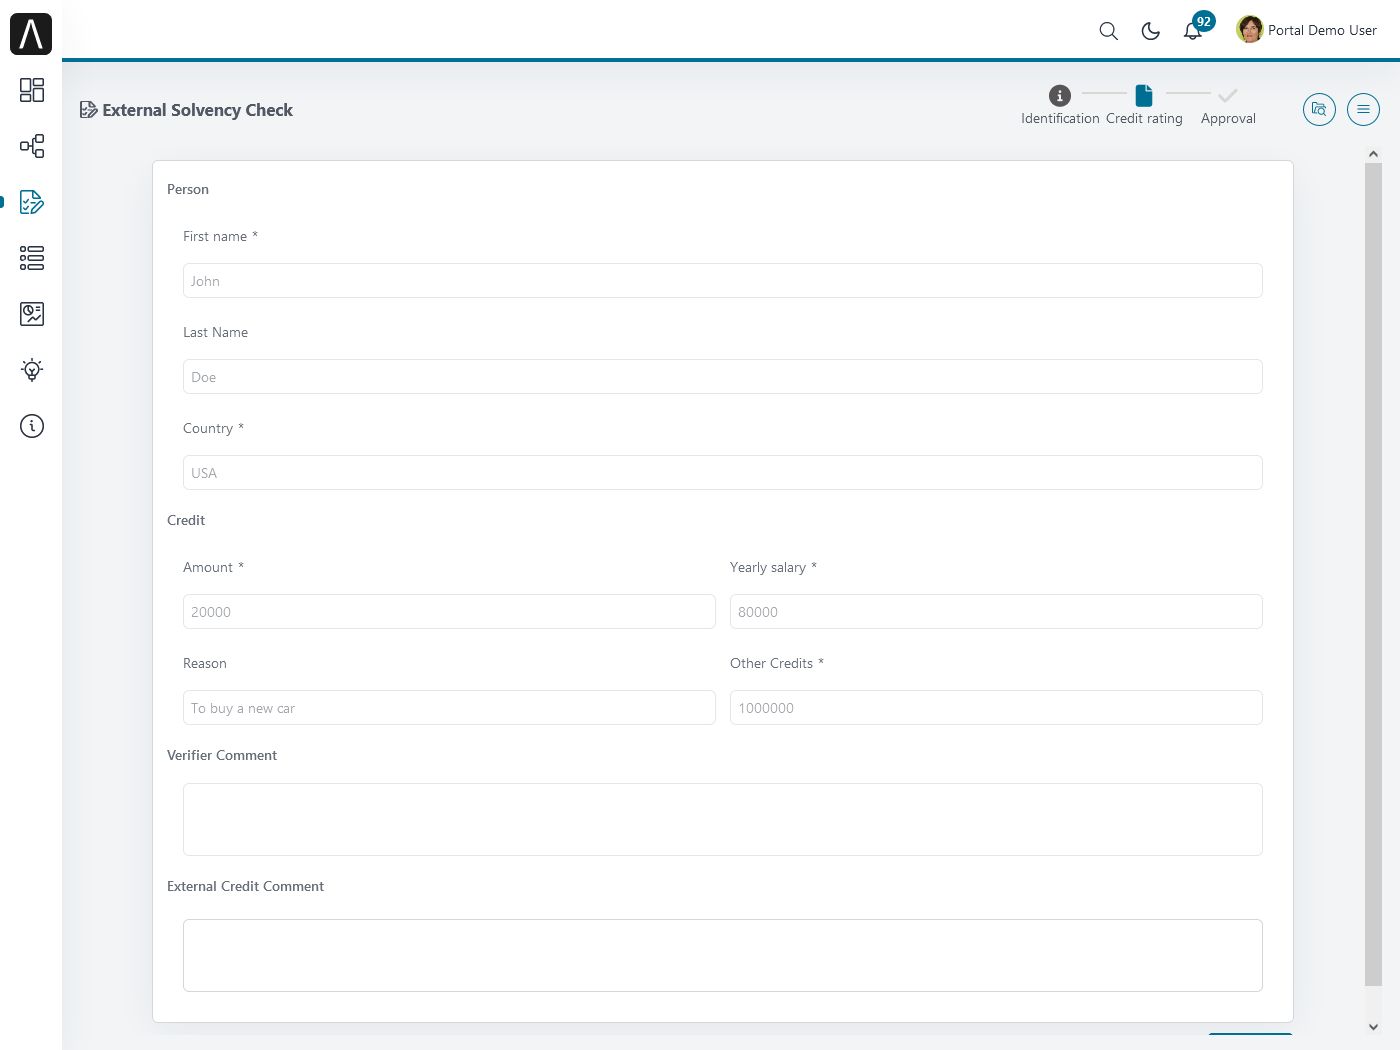Focus the Other Credits field
The image size is (1400, 1050).
pyautogui.click(x=996, y=707)
